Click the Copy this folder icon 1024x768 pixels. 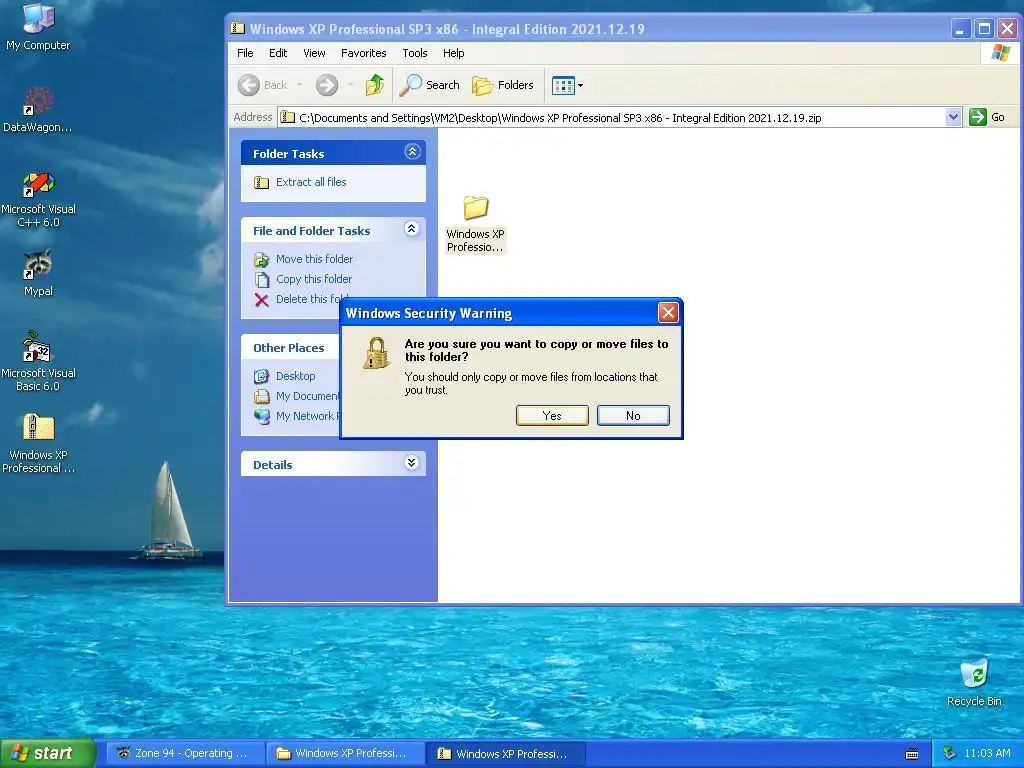(x=261, y=280)
